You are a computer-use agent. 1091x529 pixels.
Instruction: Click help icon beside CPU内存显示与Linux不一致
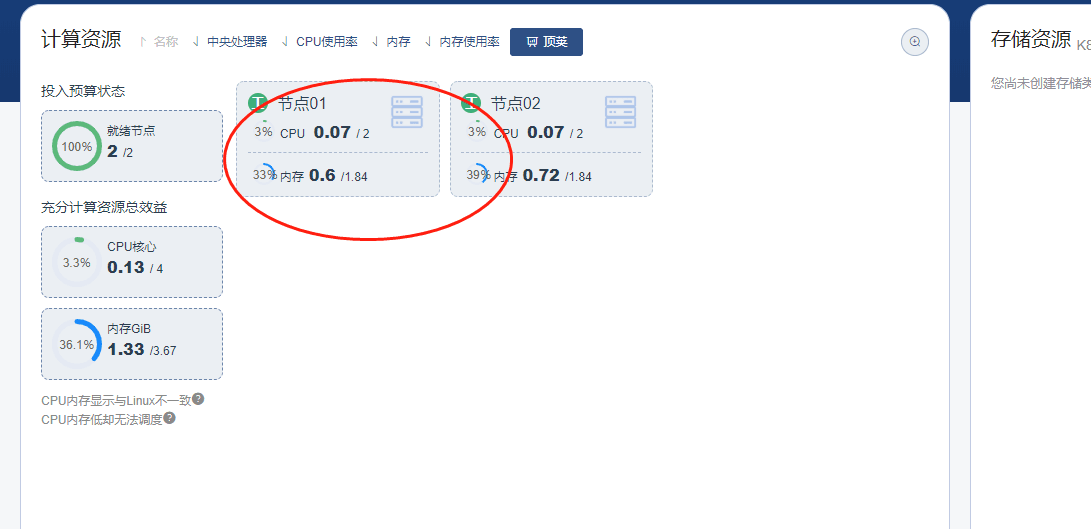click(x=198, y=399)
